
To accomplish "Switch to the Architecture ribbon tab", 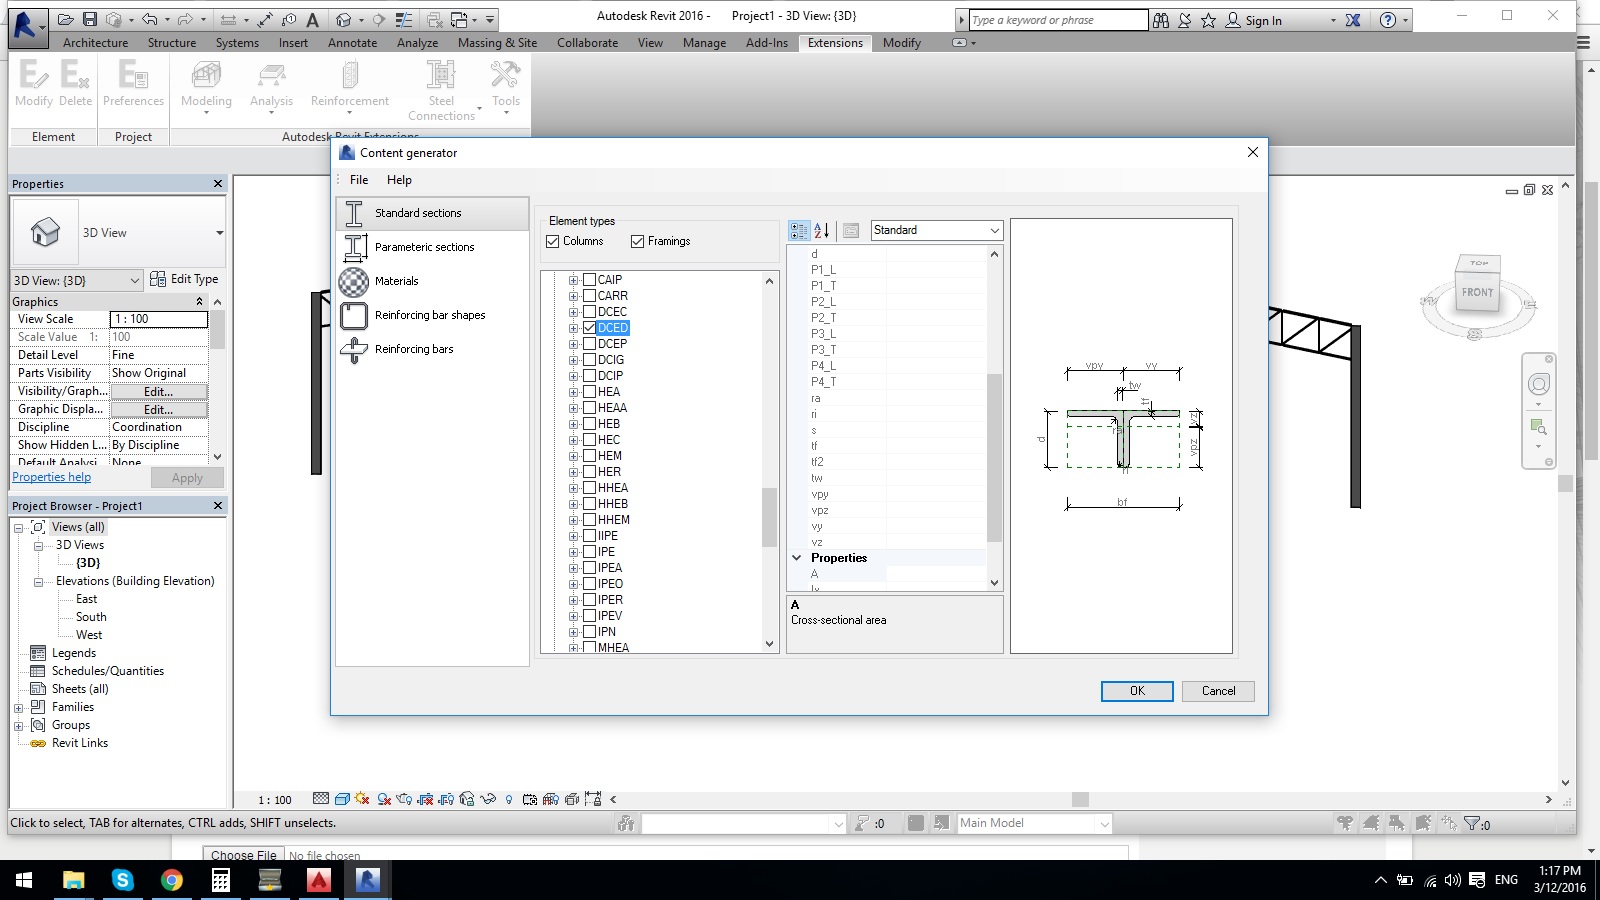I will click(95, 43).
